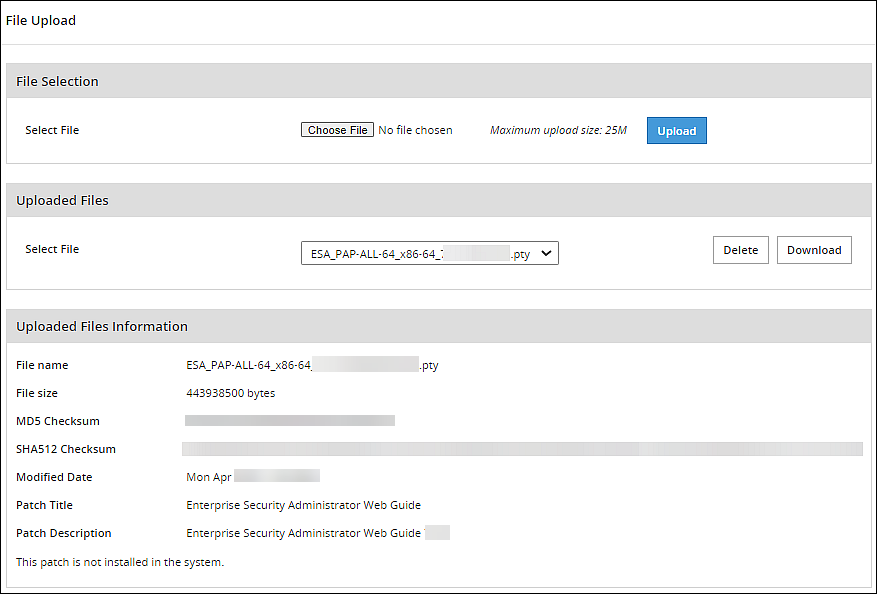Select the ESA_PAP-ALL-64 file in the dropdown
Viewport: 877px width, 594px height.
tap(420, 253)
